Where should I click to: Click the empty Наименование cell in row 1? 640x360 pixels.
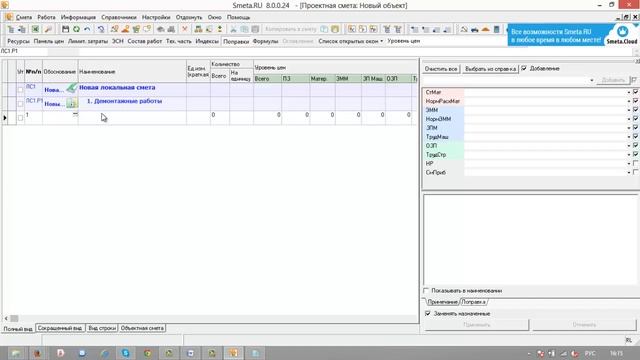pos(132,118)
